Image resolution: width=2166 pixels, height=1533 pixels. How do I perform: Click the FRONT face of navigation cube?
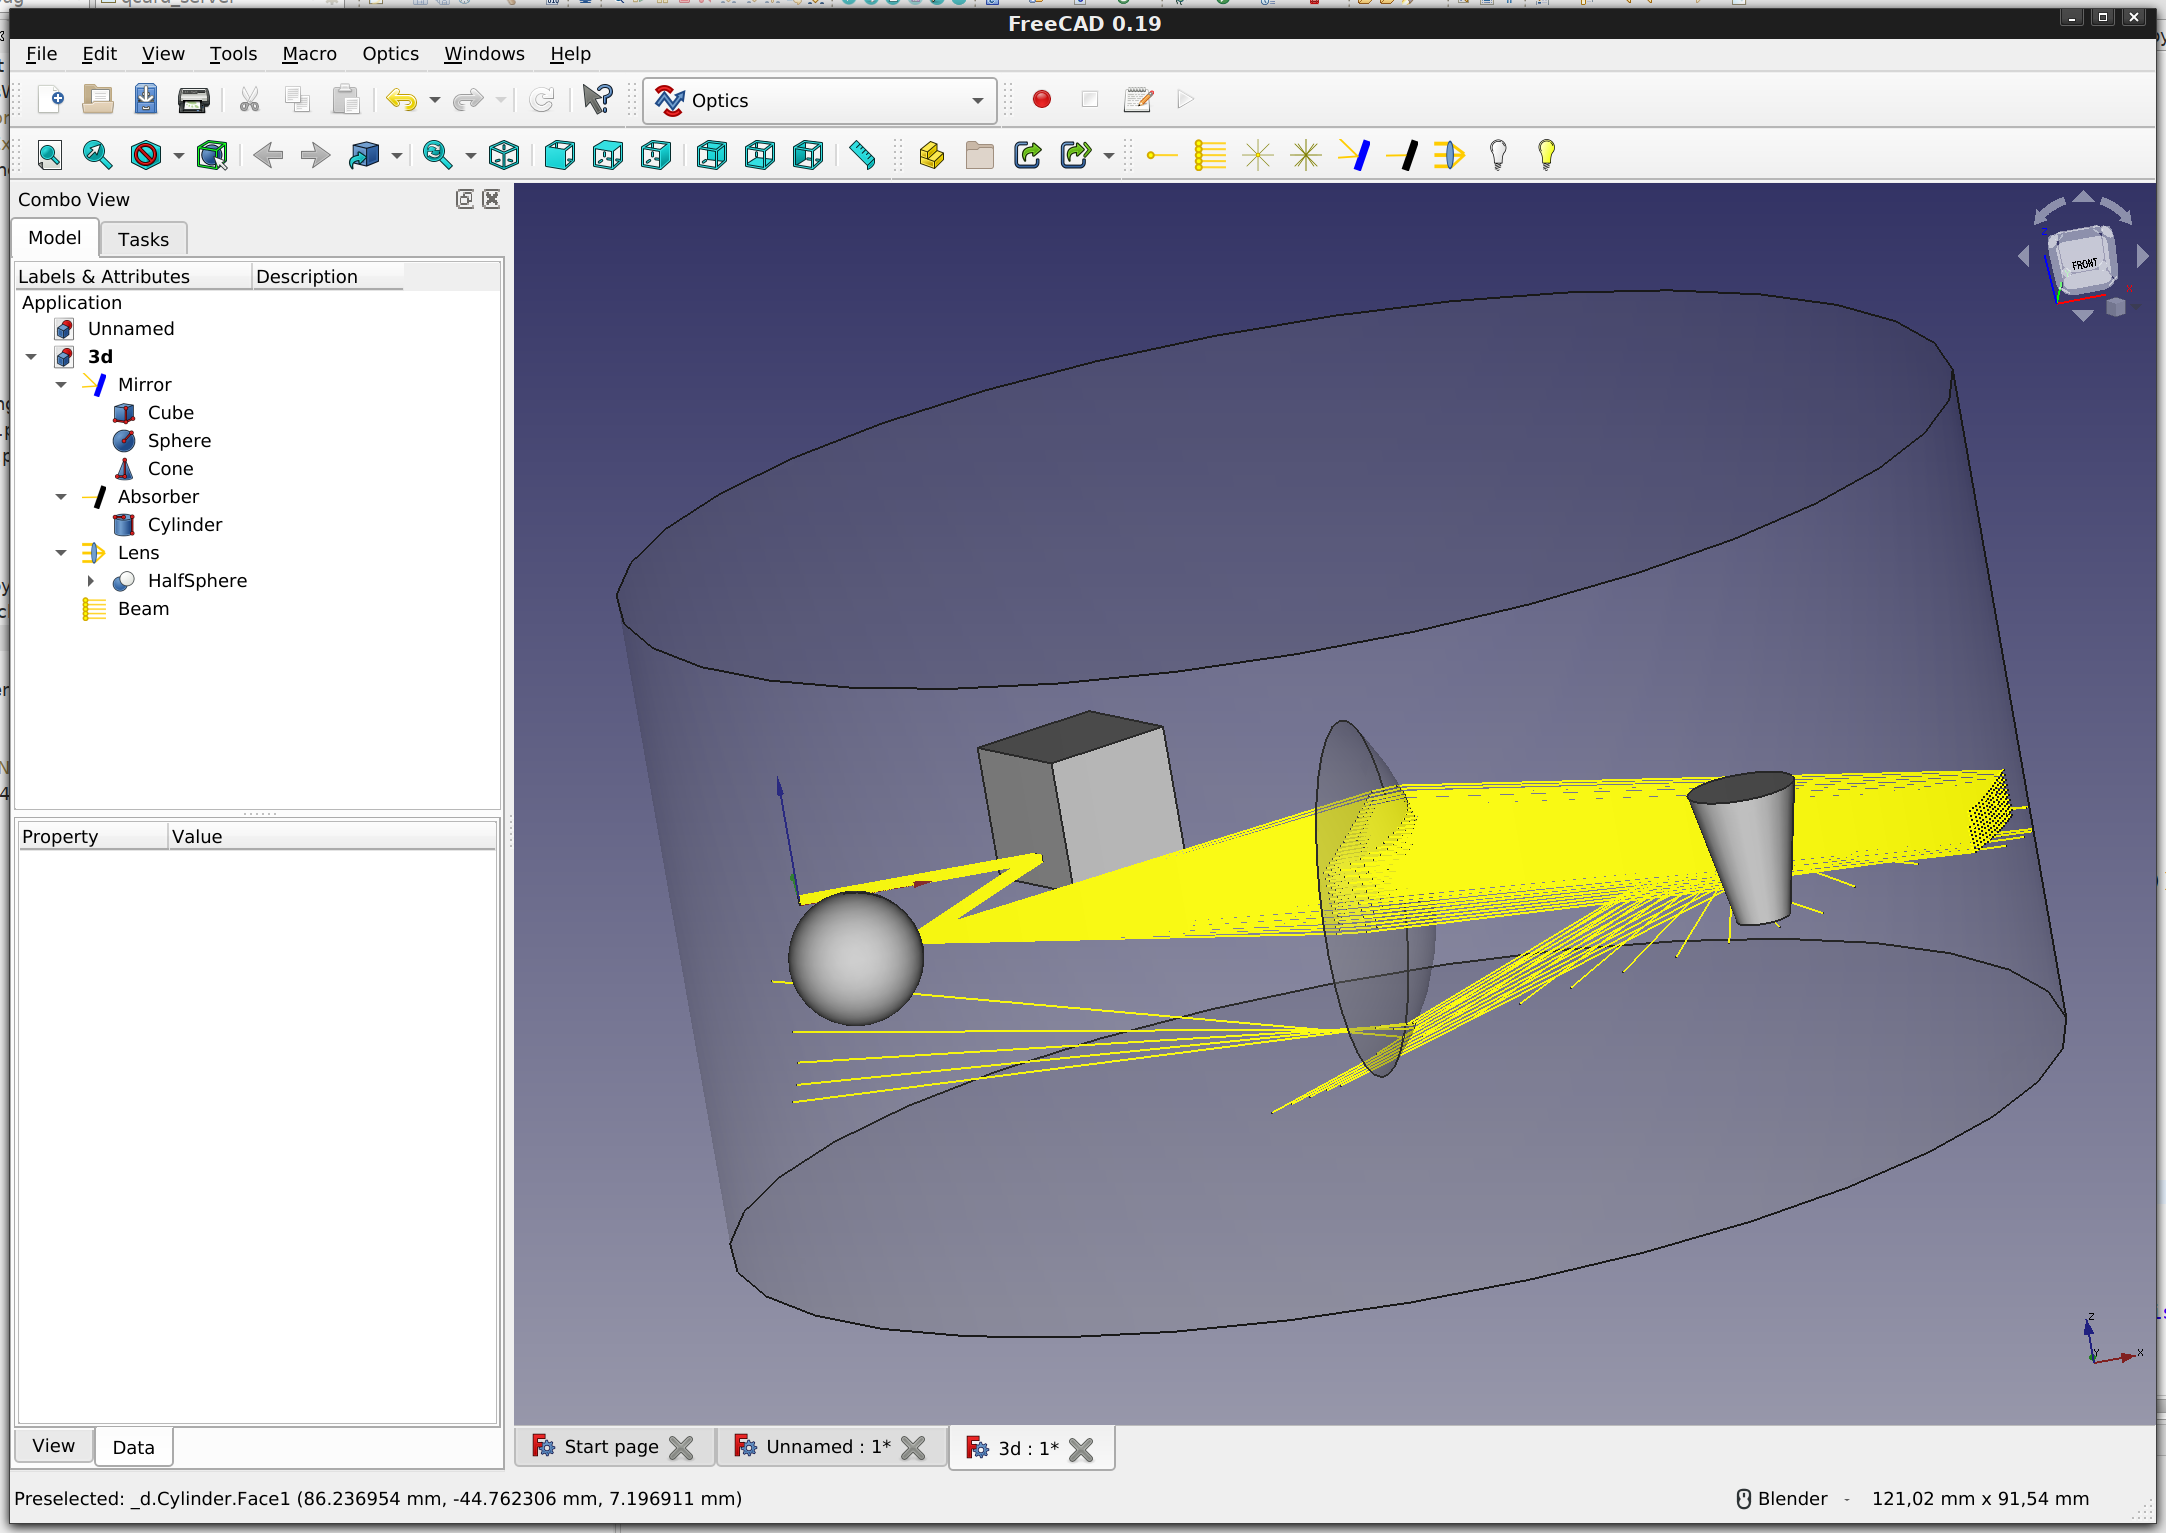(2084, 263)
